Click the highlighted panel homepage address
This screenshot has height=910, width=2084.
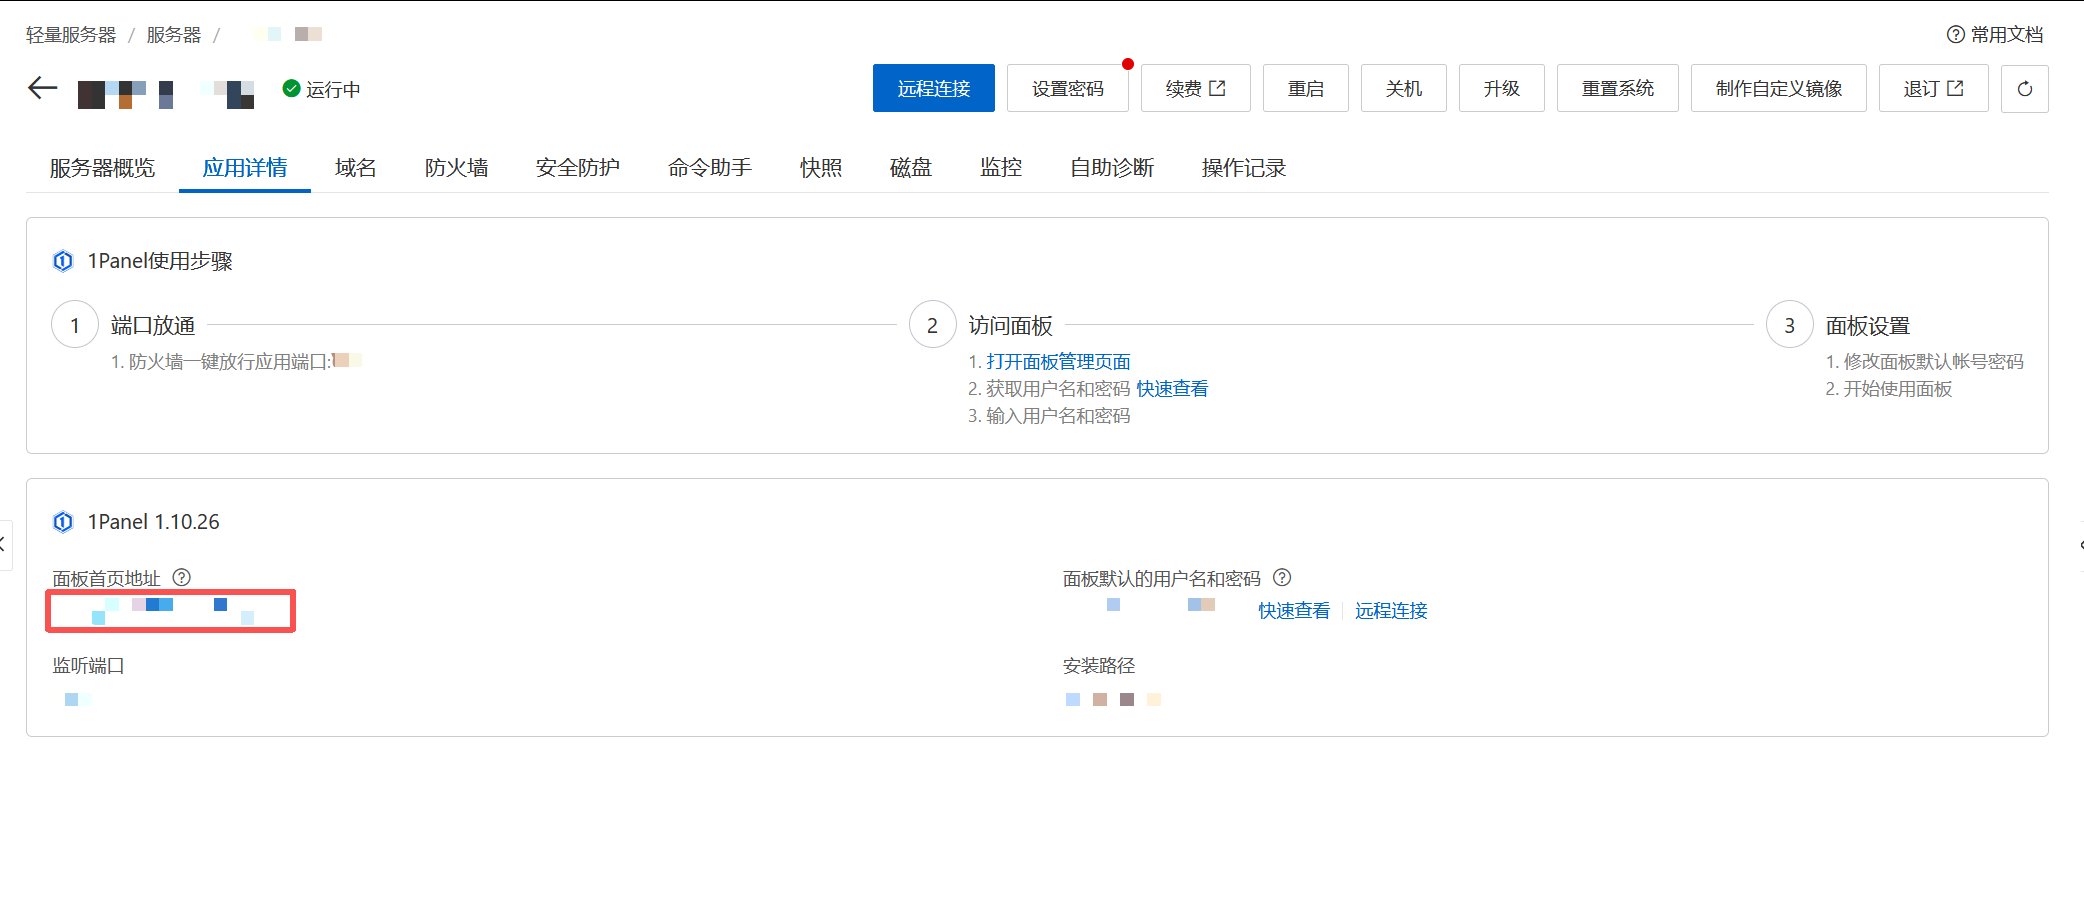170,610
